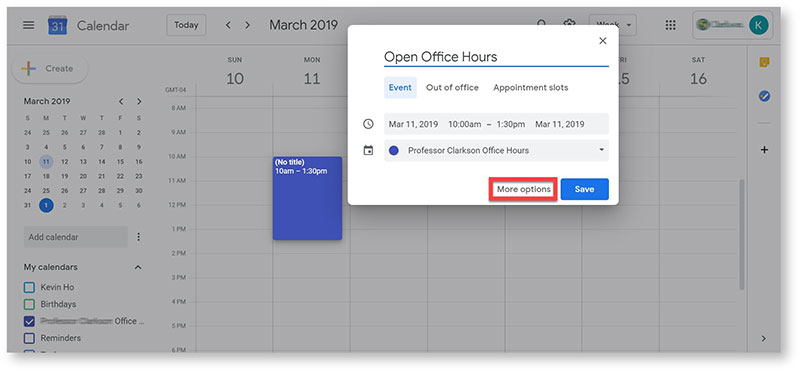Screen dimensions: 800x372
Task: Click the clock icon in dialog
Action: click(x=368, y=124)
